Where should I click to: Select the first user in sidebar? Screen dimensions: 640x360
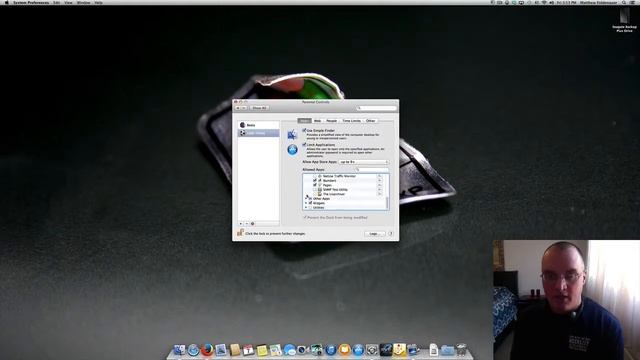(x=258, y=125)
